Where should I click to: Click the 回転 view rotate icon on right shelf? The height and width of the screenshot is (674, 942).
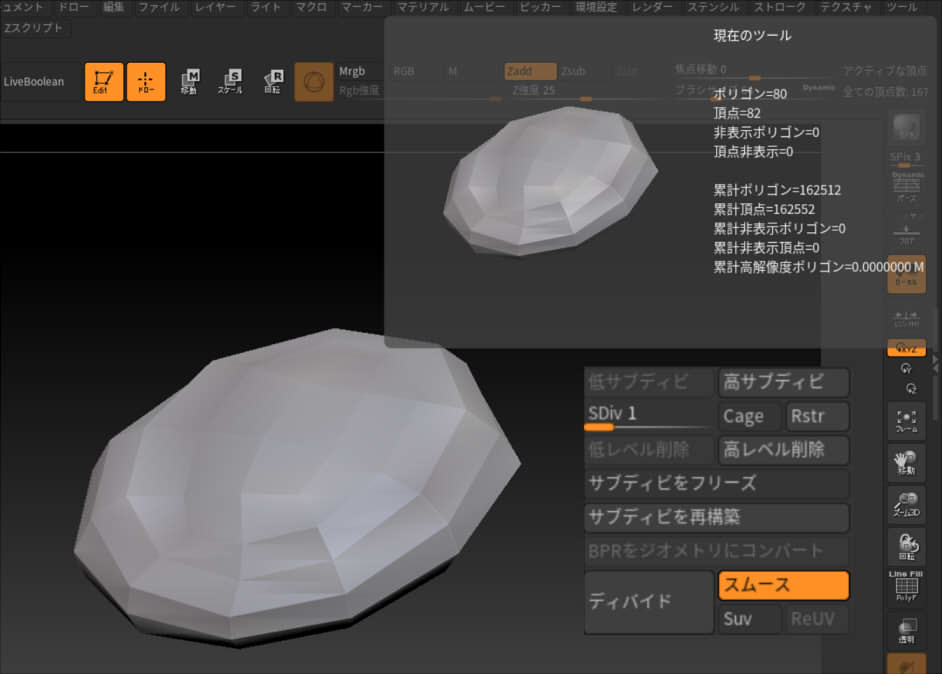[907, 546]
